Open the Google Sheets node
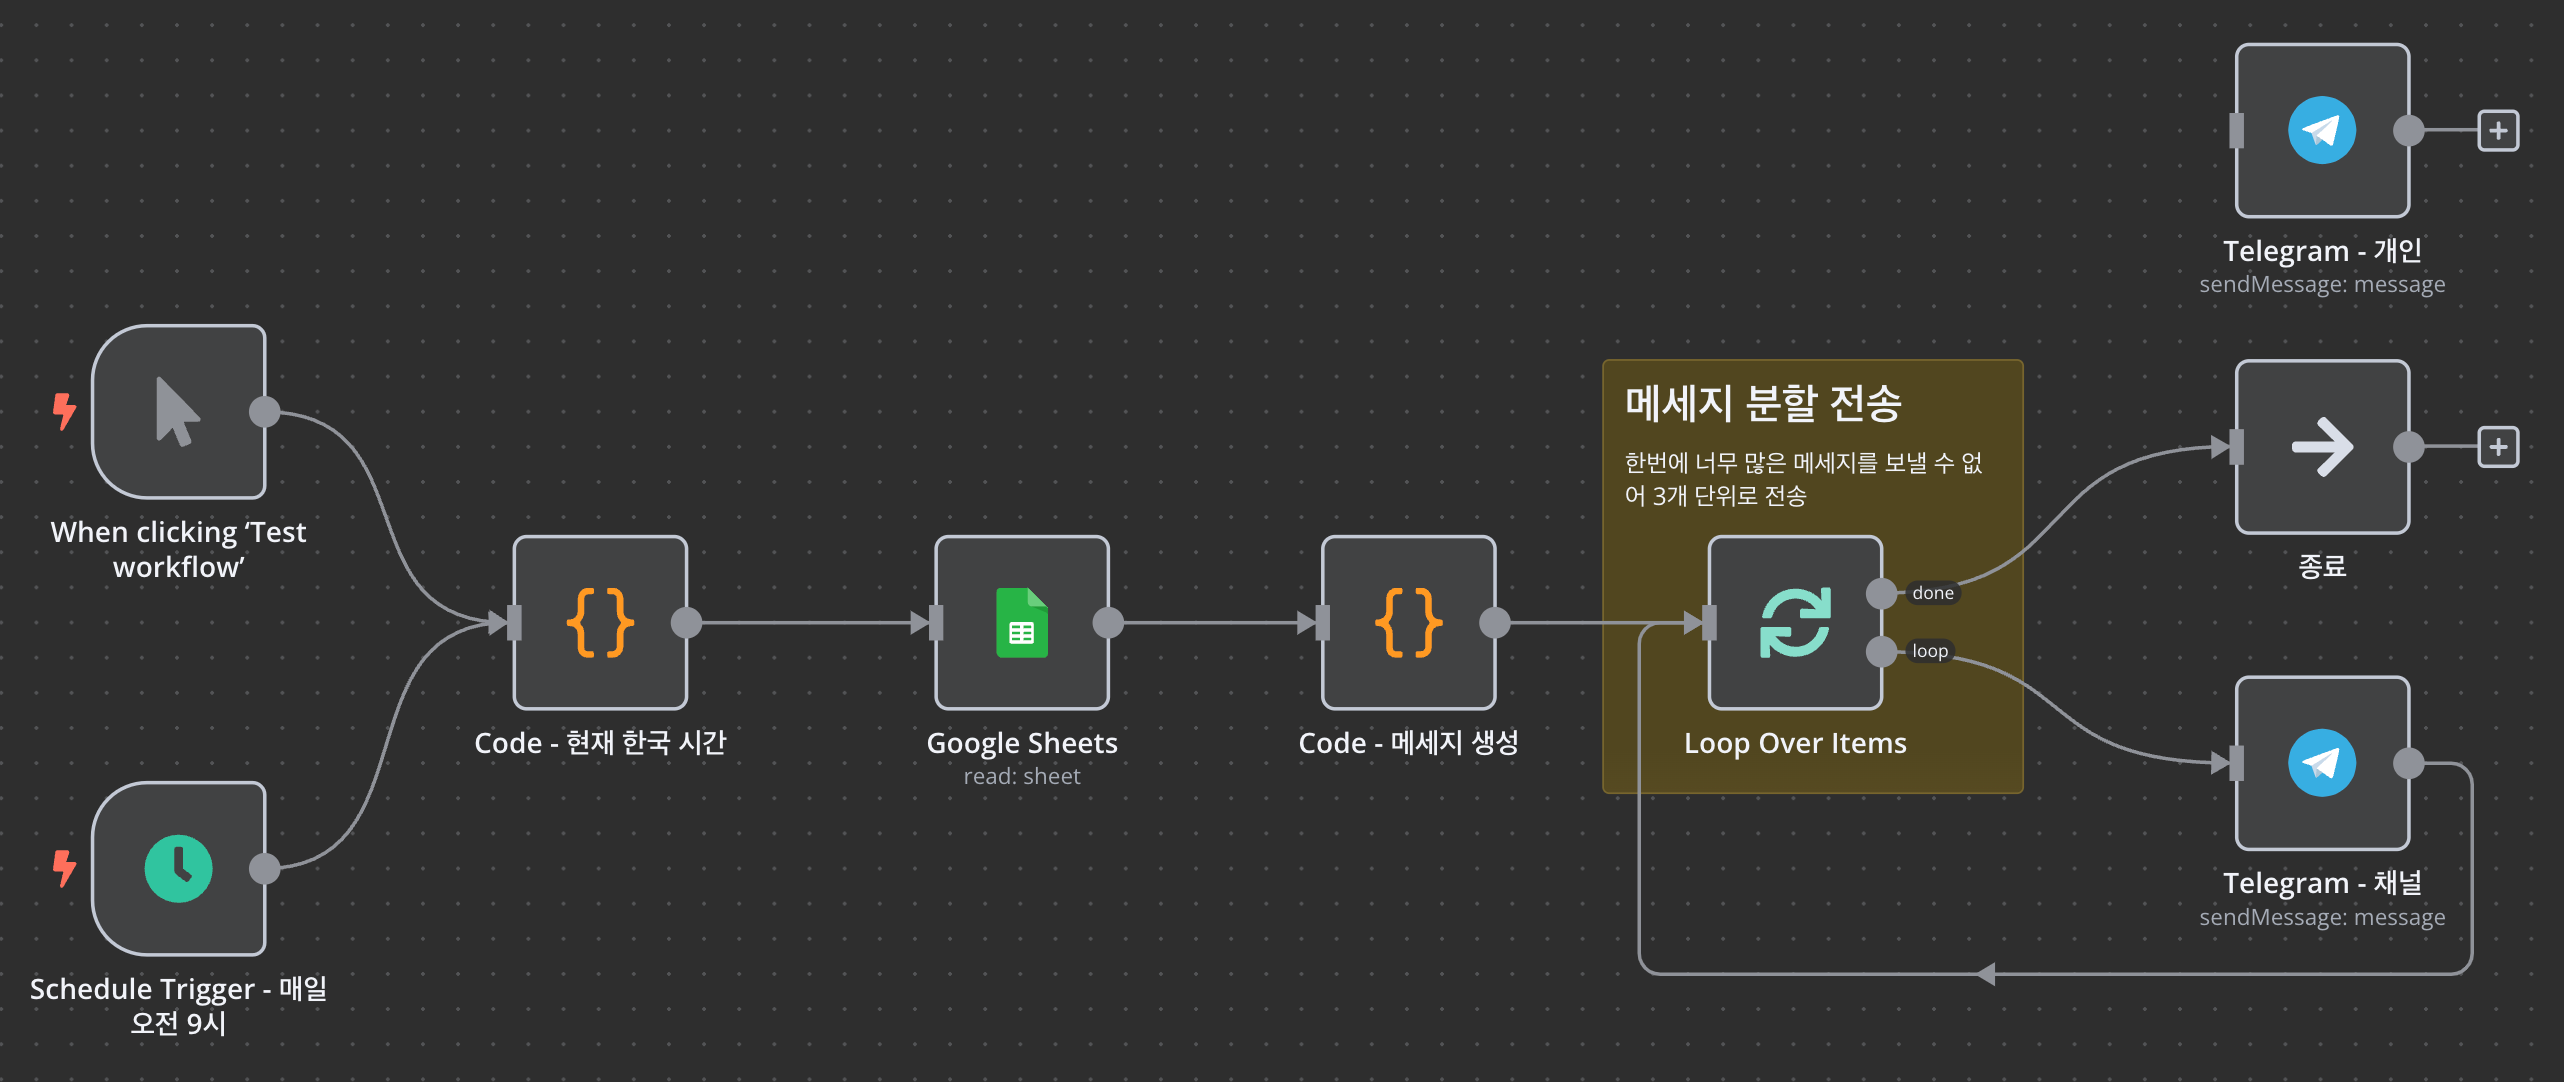The image size is (2564, 1082). coord(1022,622)
